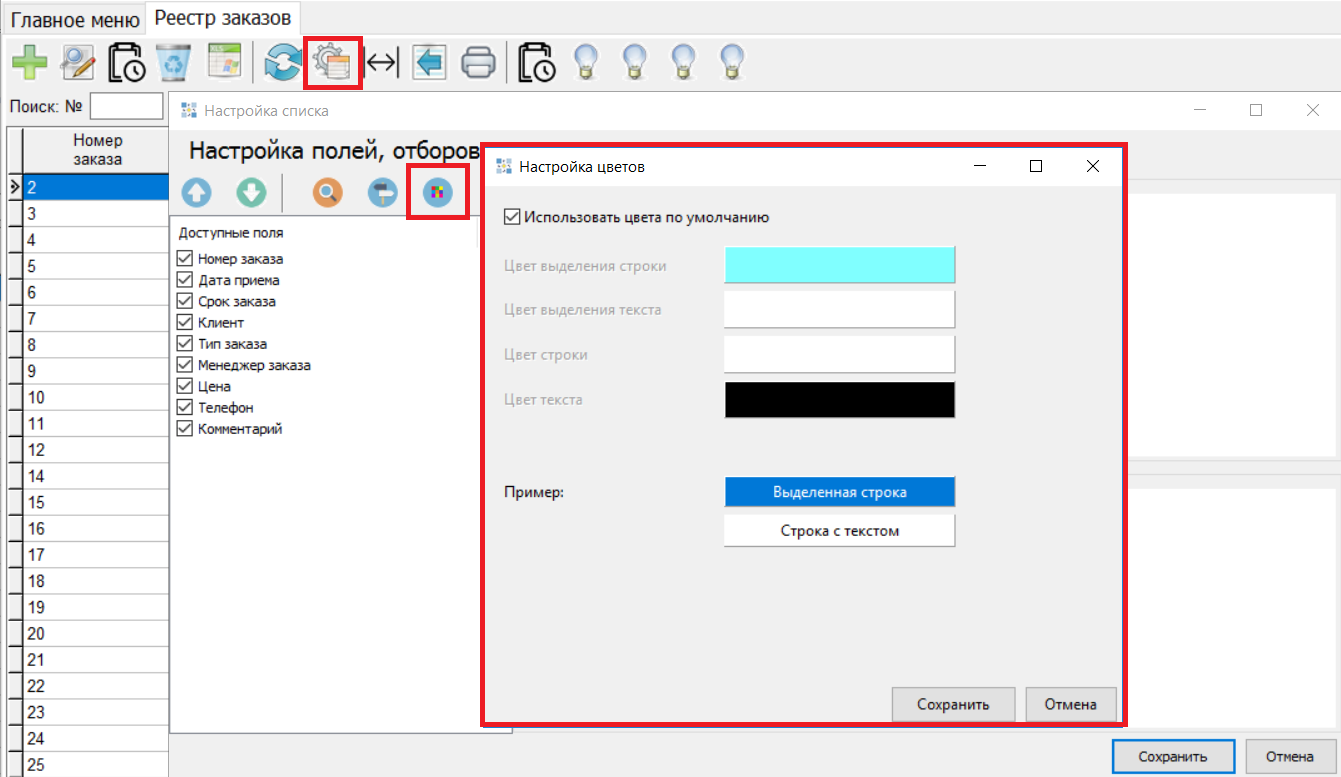Click the green plus add order icon

click(29, 63)
